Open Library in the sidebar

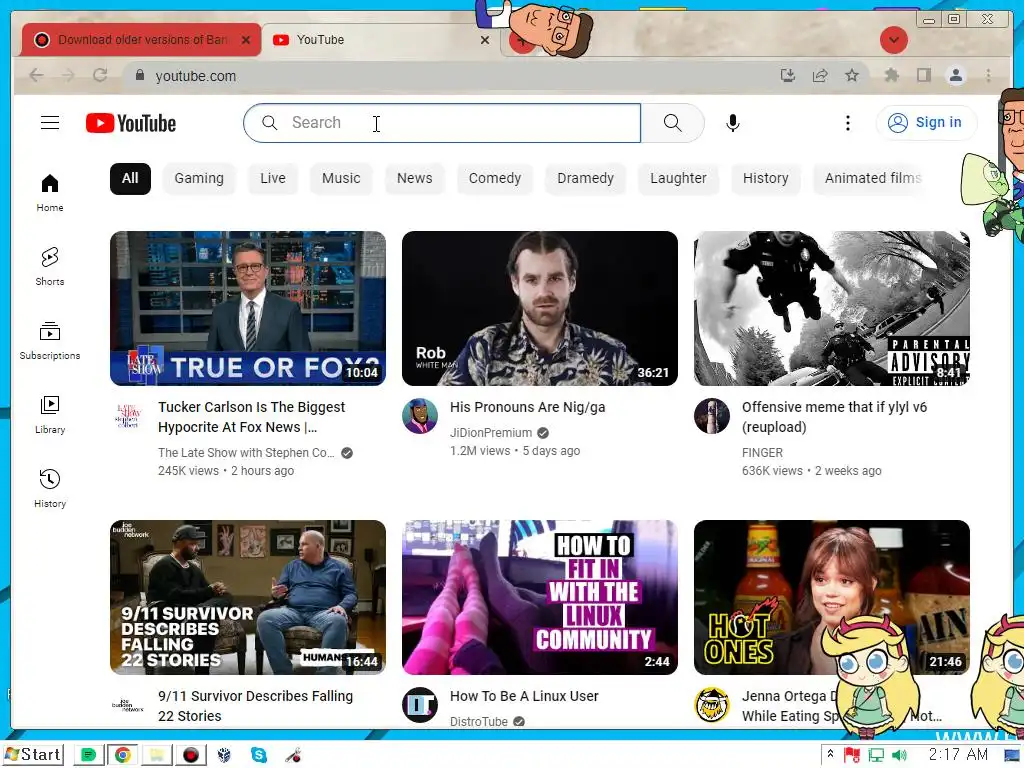(x=50, y=415)
